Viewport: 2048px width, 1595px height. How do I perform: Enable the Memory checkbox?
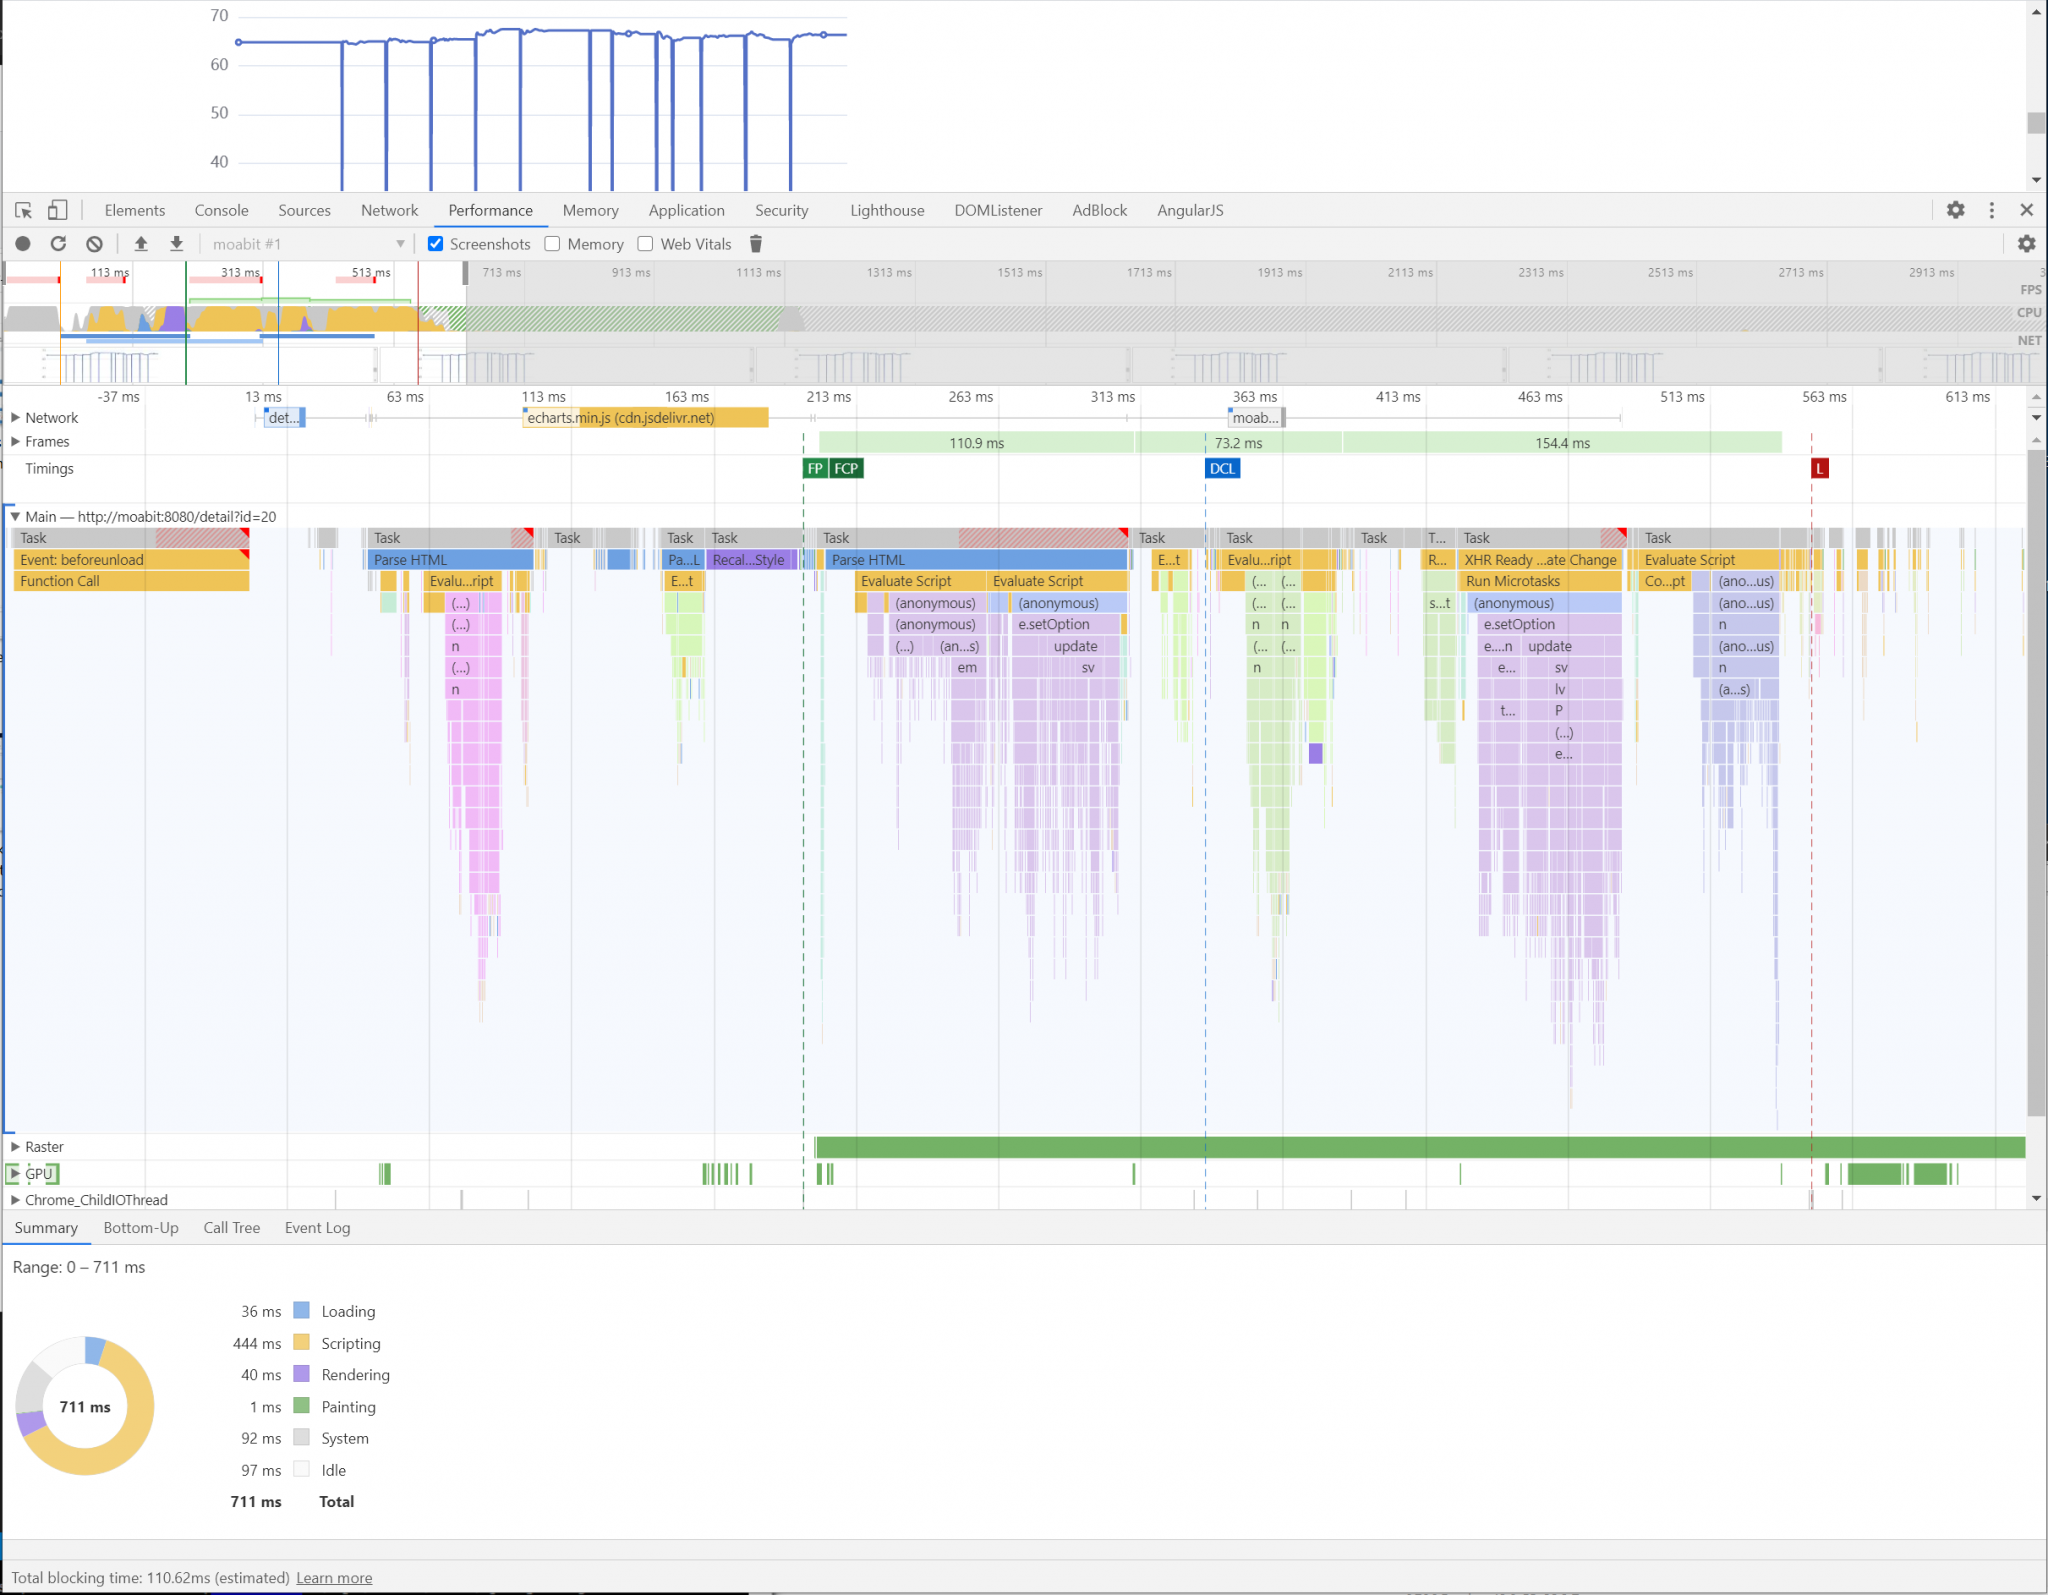click(x=553, y=243)
